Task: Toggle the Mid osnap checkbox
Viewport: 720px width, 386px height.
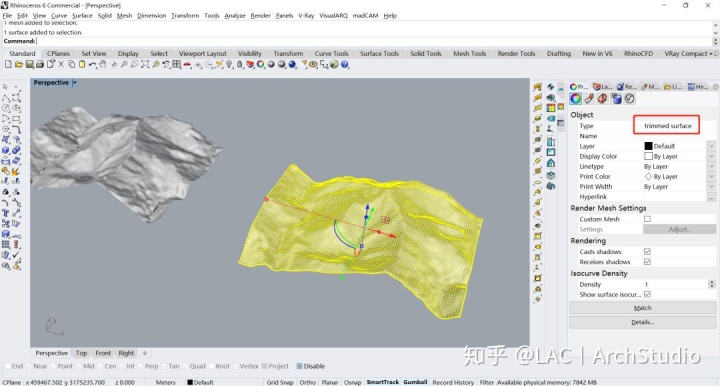Action: click(79, 366)
